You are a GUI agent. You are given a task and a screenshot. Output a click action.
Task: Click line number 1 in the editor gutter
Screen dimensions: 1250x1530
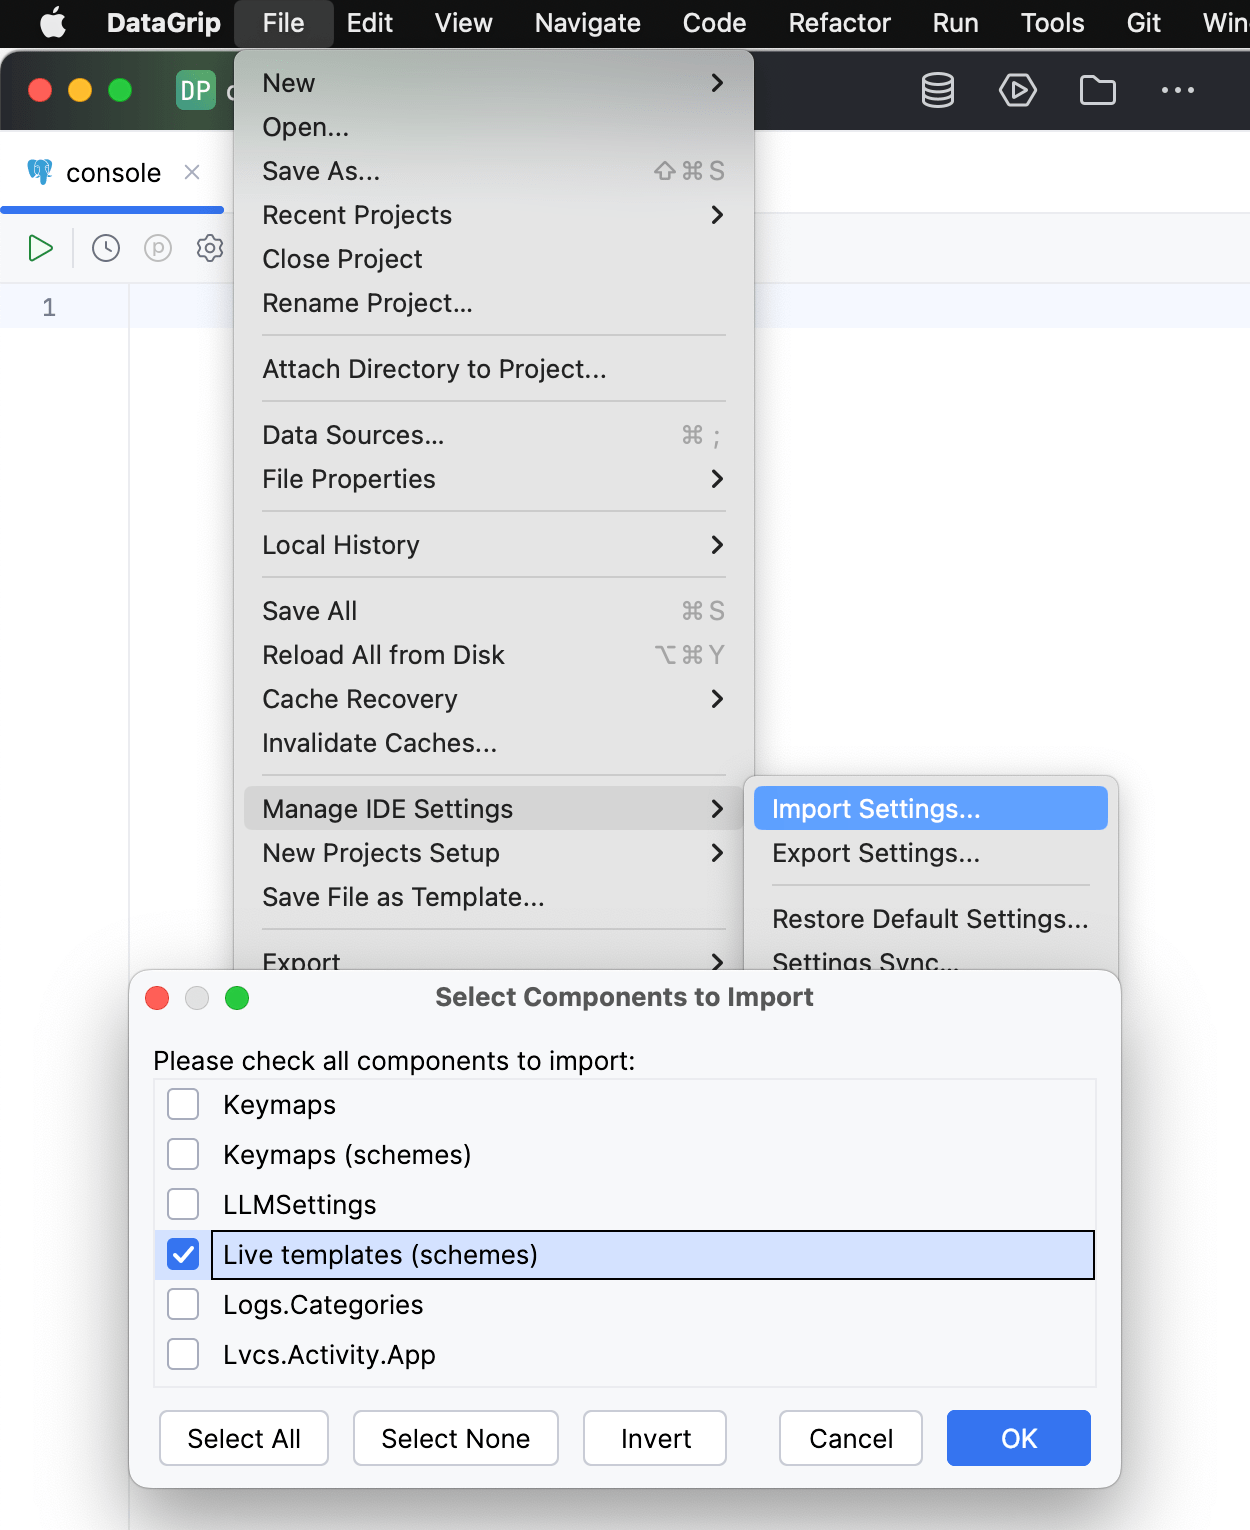click(x=48, y=307)
